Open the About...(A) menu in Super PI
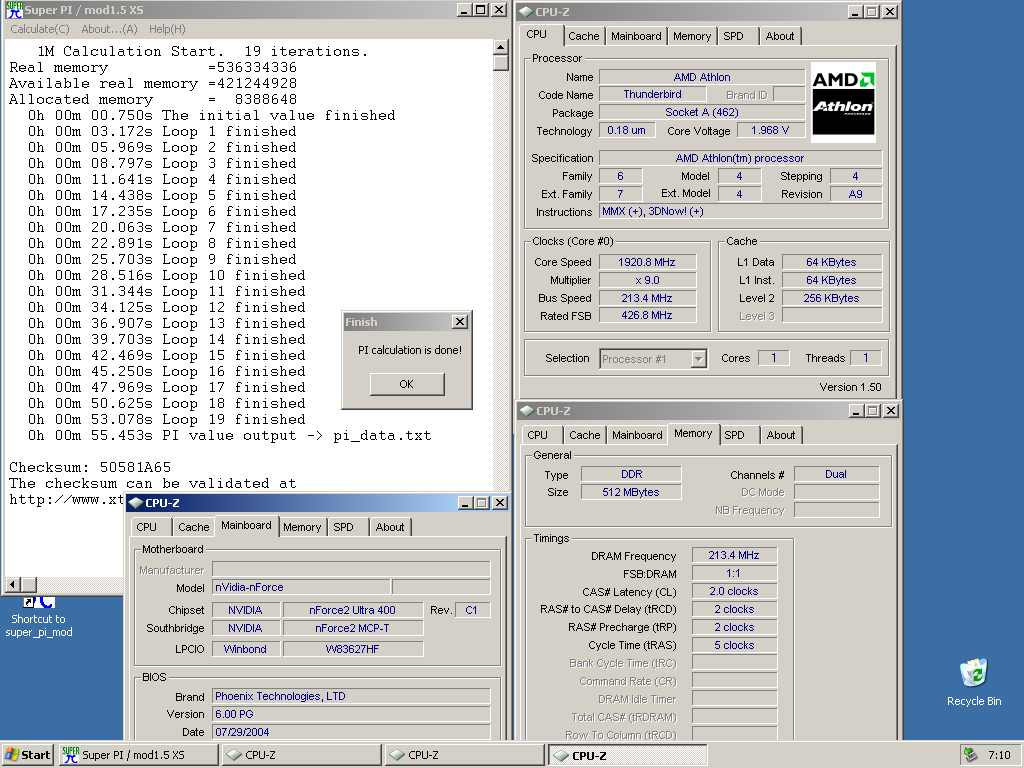This screenshot has height=768, width=1024. (109, 29)
